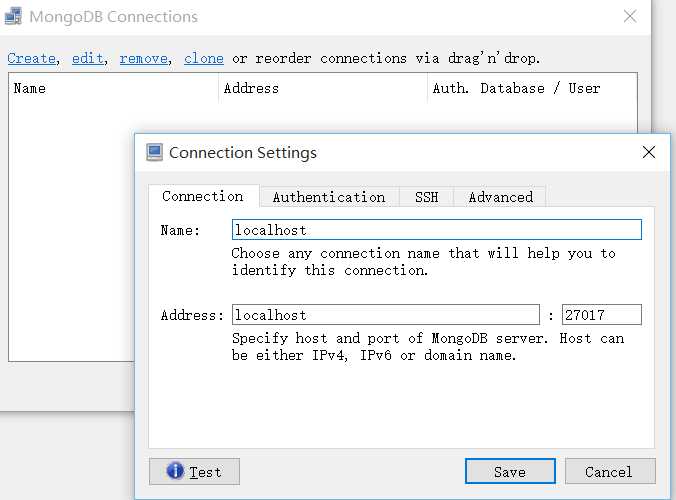Select the Address column header
The image size is (676, 500).
pos(323,88)
